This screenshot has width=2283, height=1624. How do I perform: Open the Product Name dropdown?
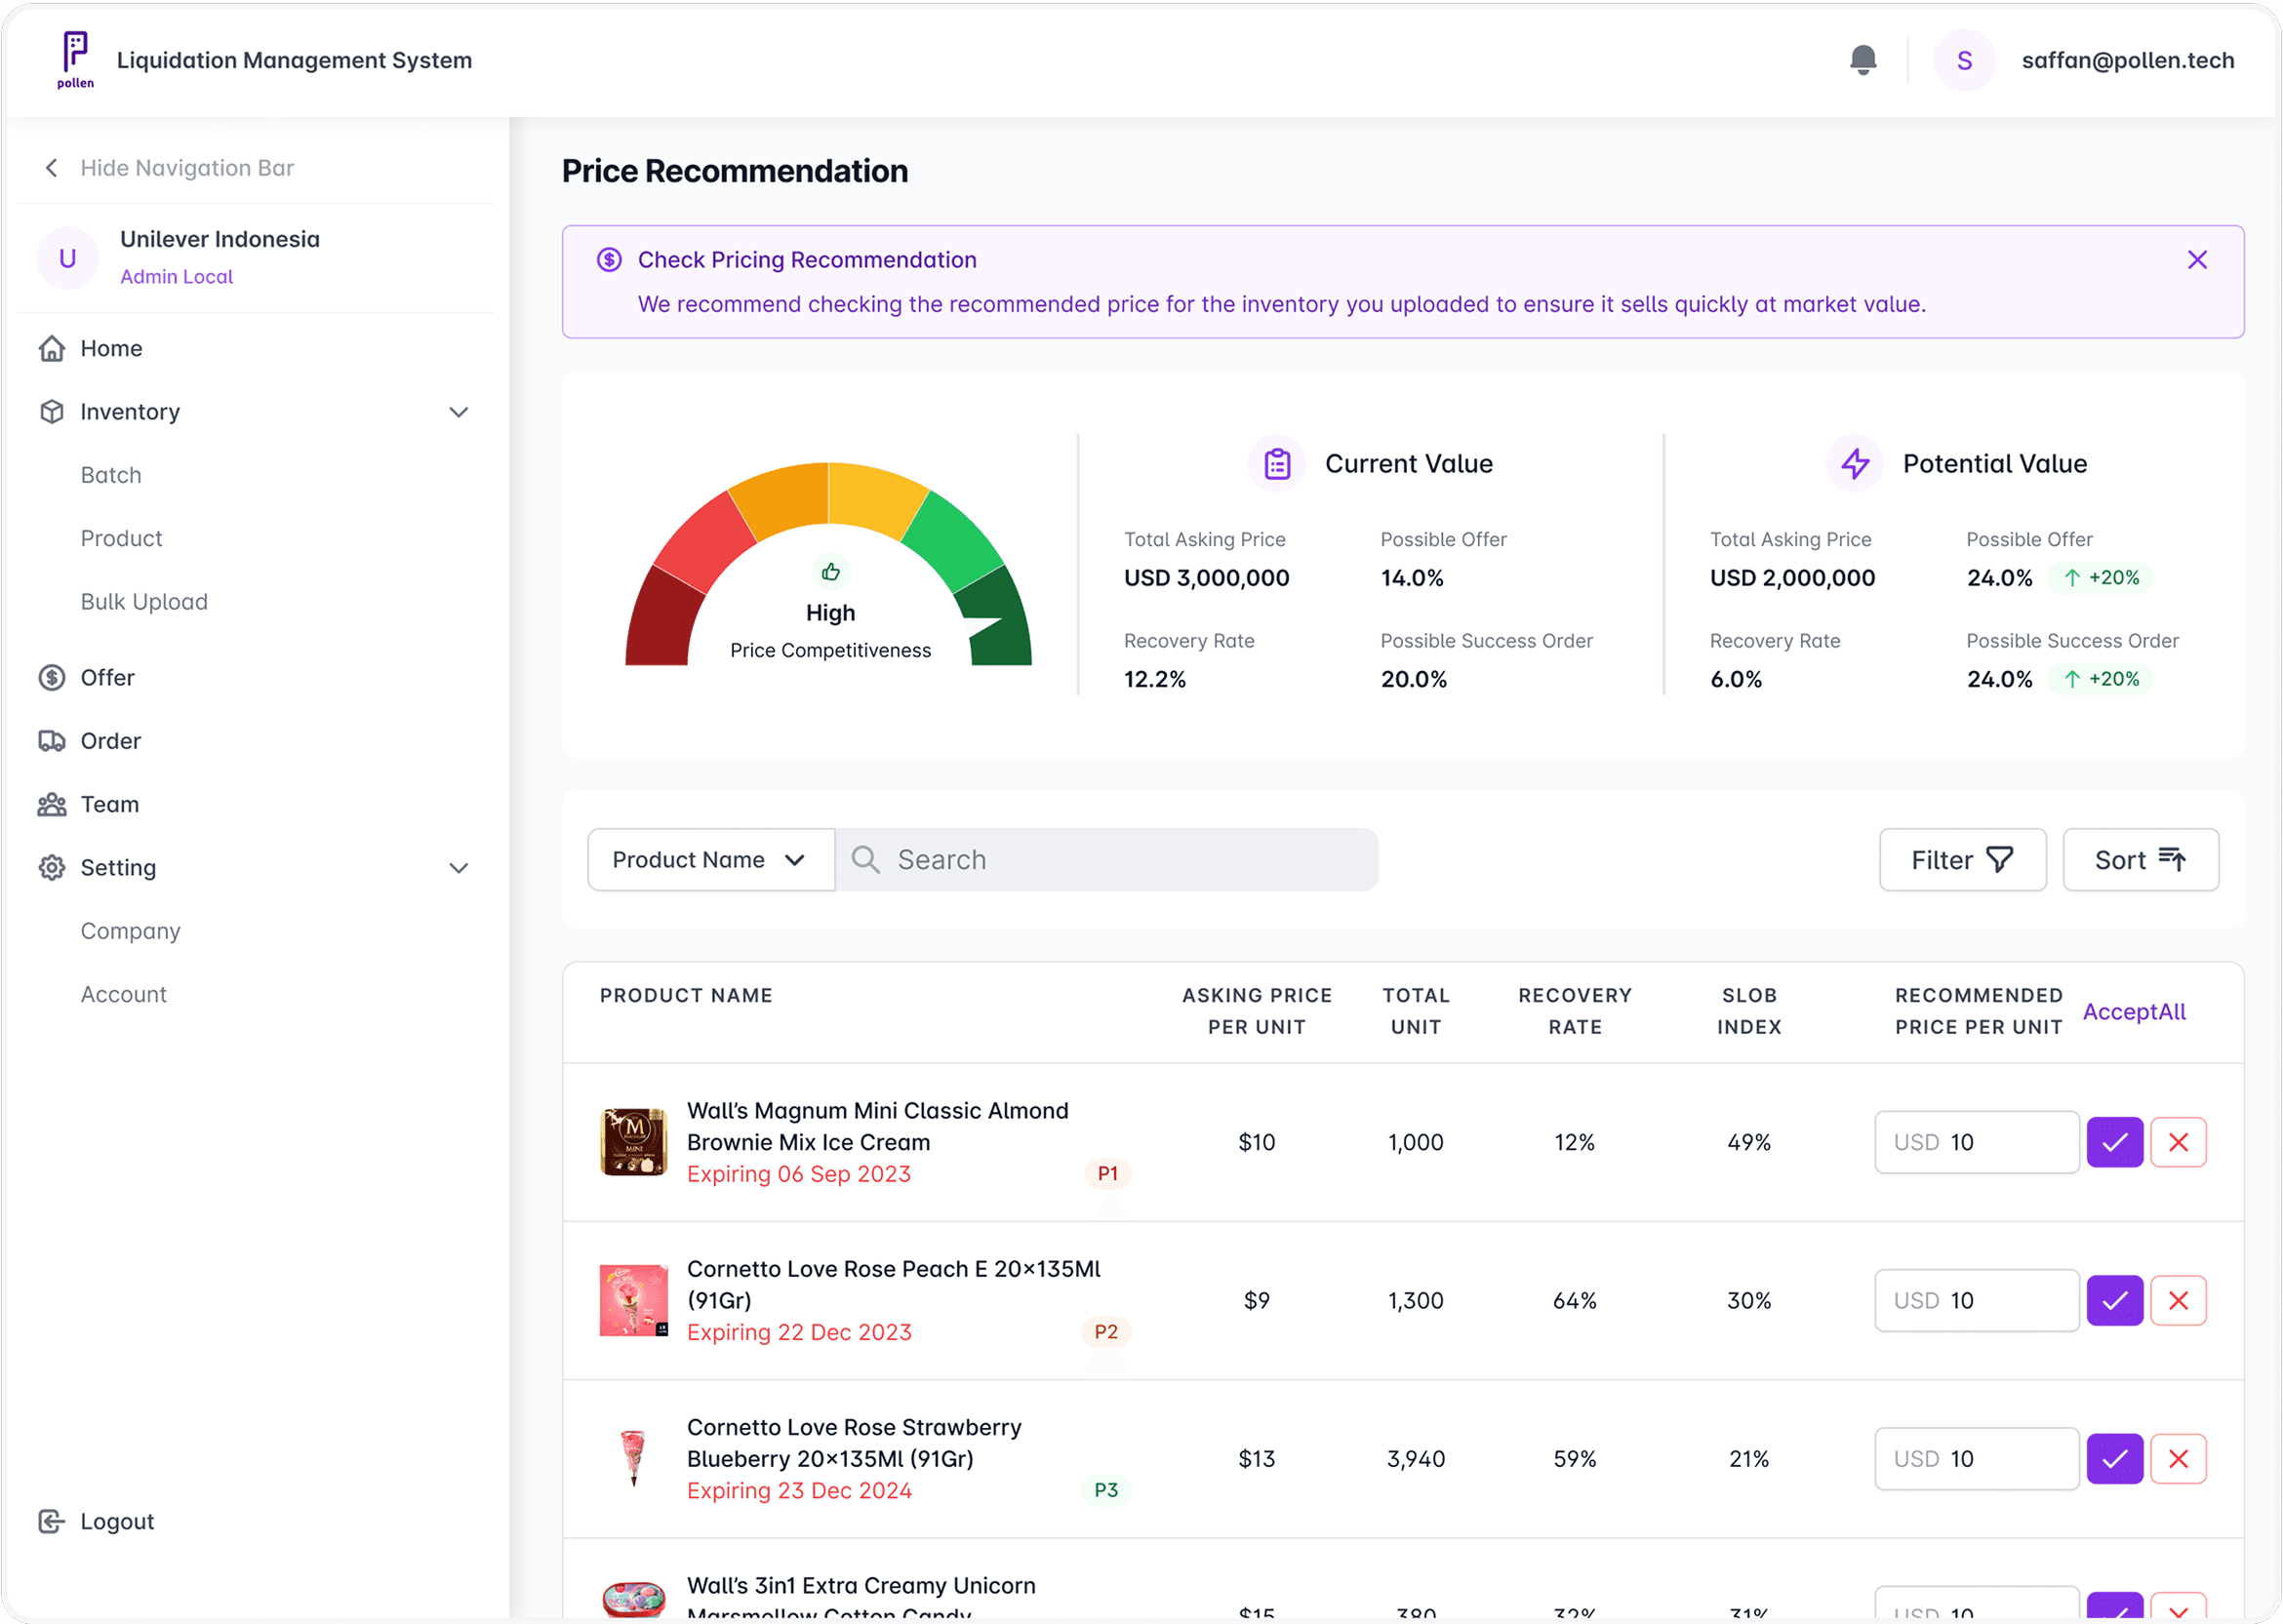coord(710,860)
